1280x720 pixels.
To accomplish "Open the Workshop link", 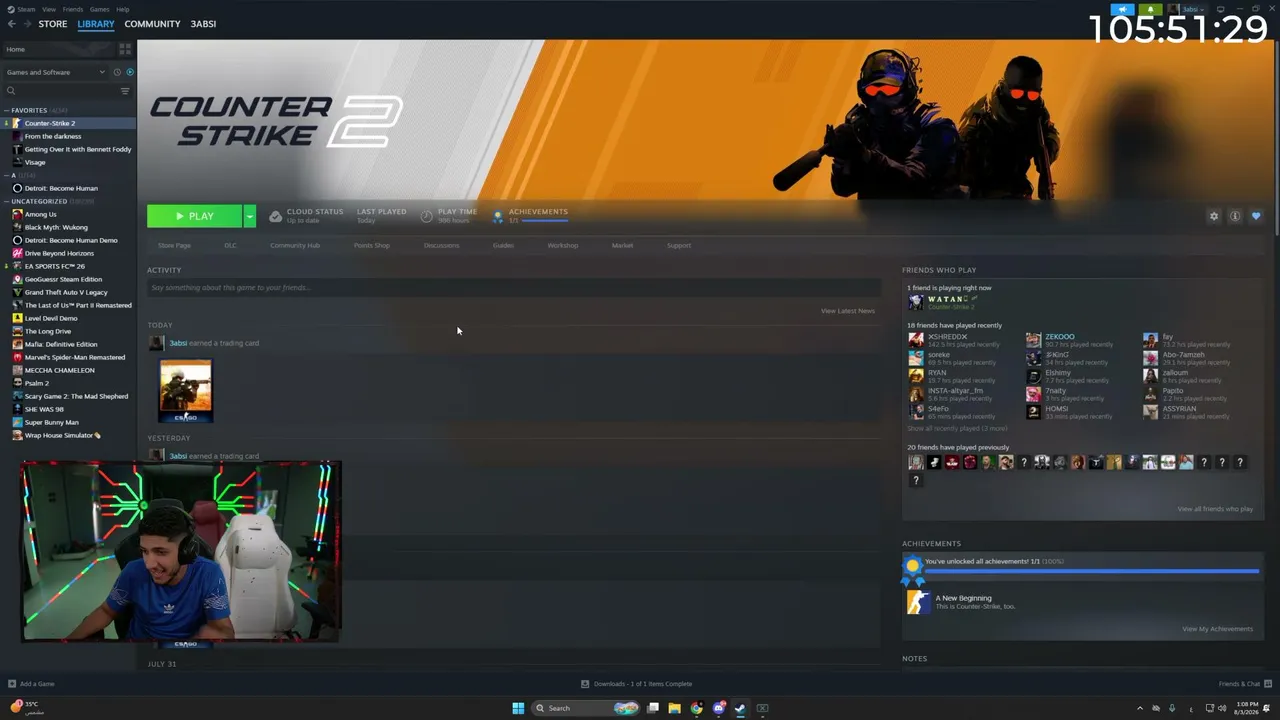I will tap(563, 245).
